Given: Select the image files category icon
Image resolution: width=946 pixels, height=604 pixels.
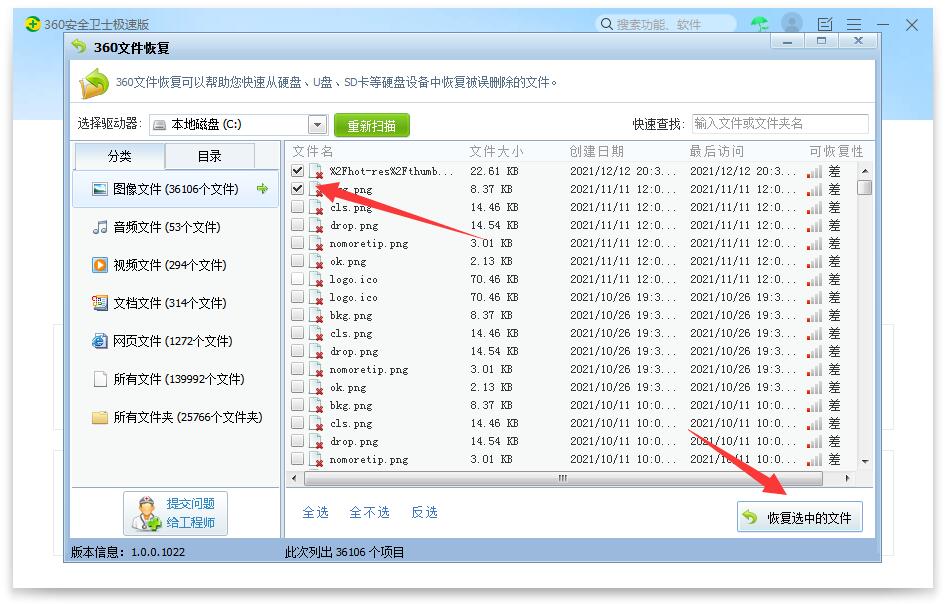Looking at the screenshot, I should 100,189.
